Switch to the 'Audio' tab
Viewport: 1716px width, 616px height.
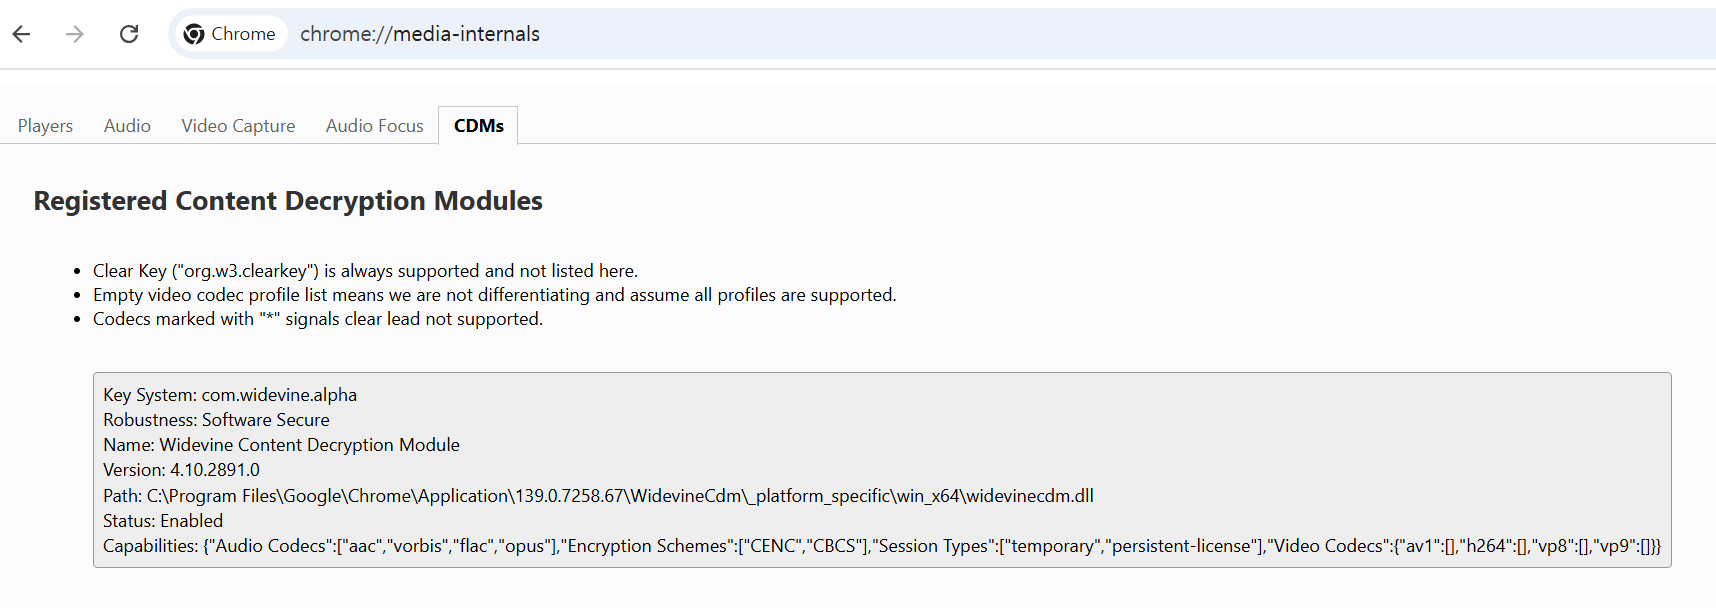pyautogui.click(x=126, y=125)
